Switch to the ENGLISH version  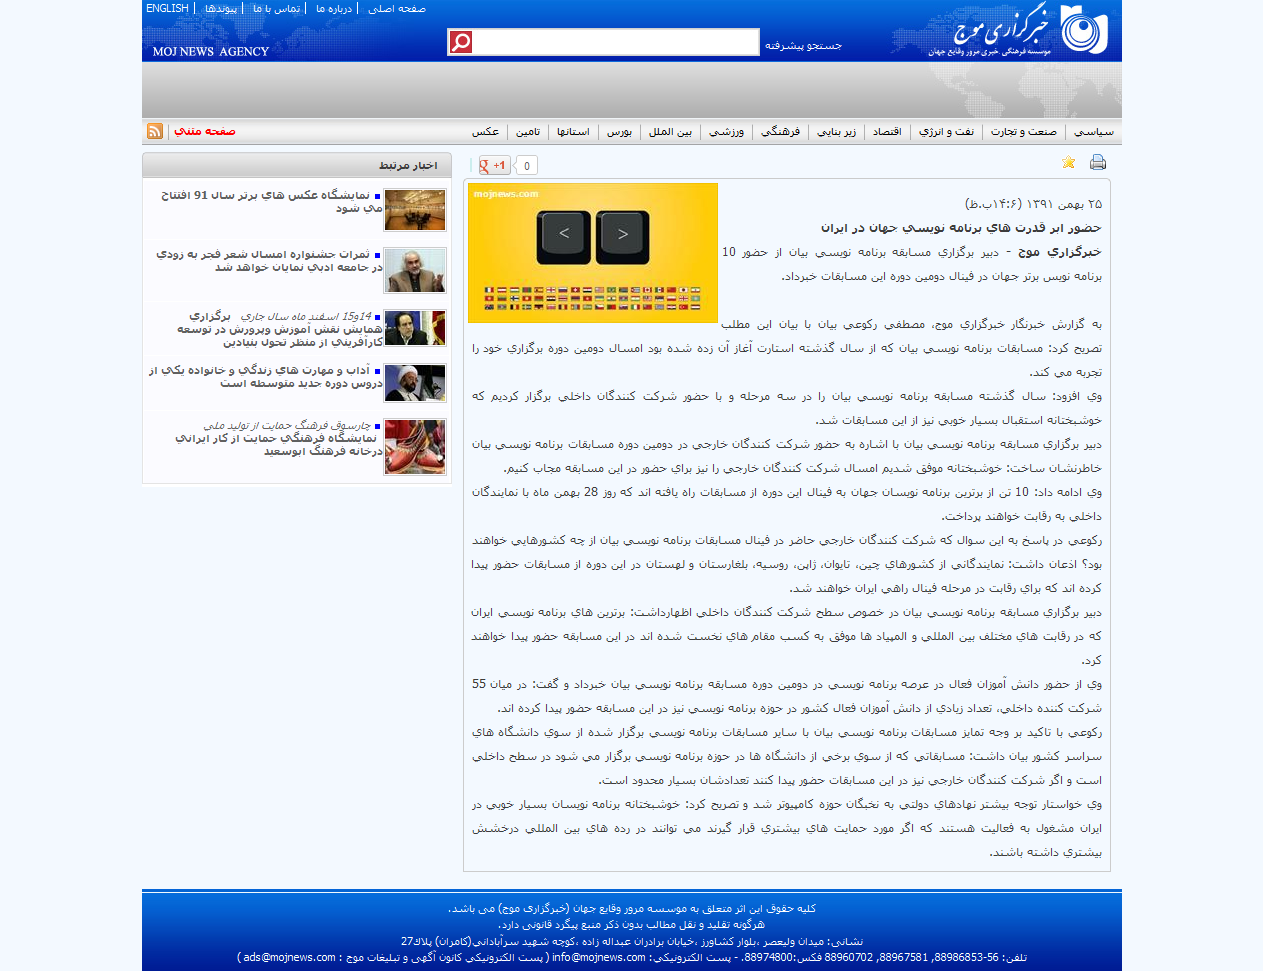167,8
